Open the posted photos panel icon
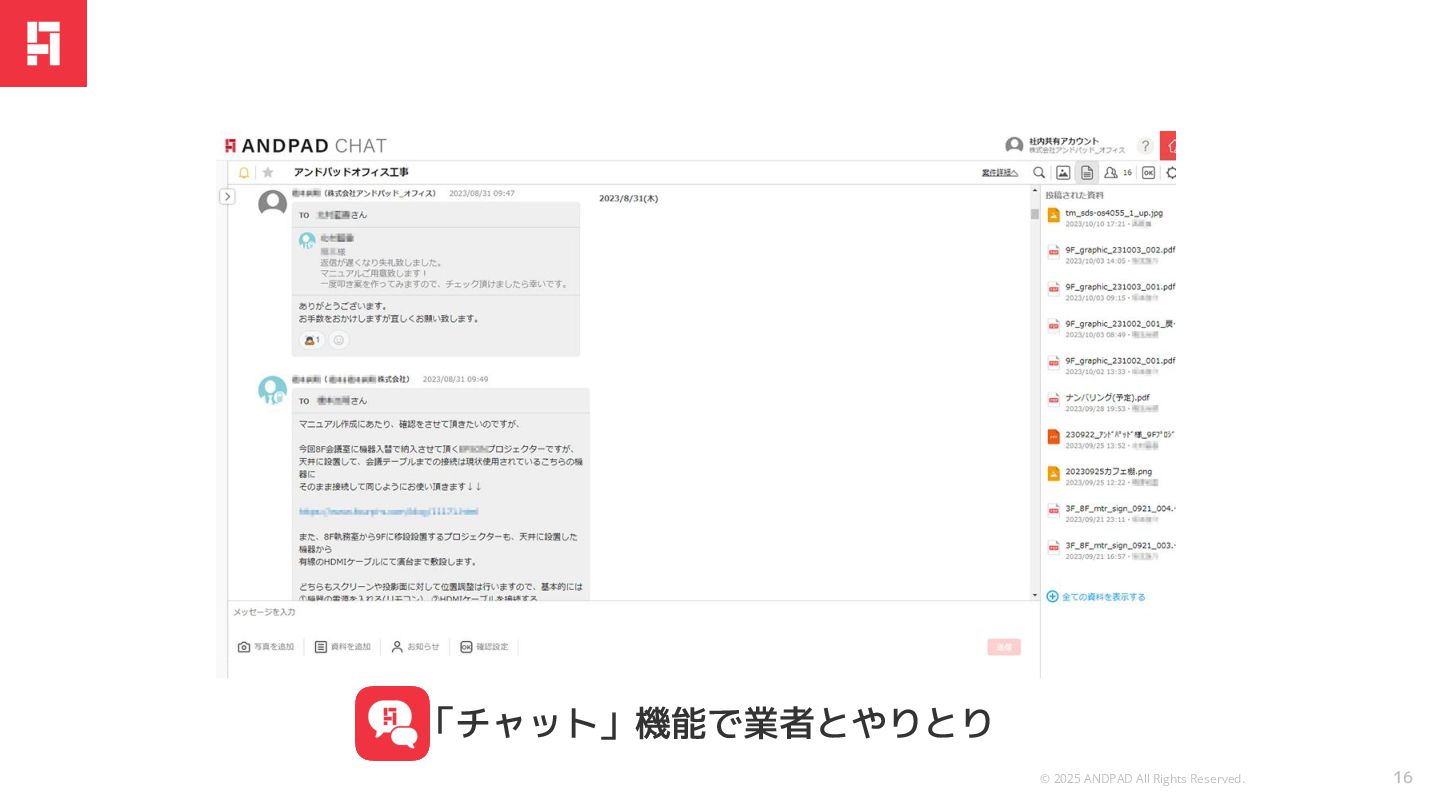 [x=1063, y=172]
